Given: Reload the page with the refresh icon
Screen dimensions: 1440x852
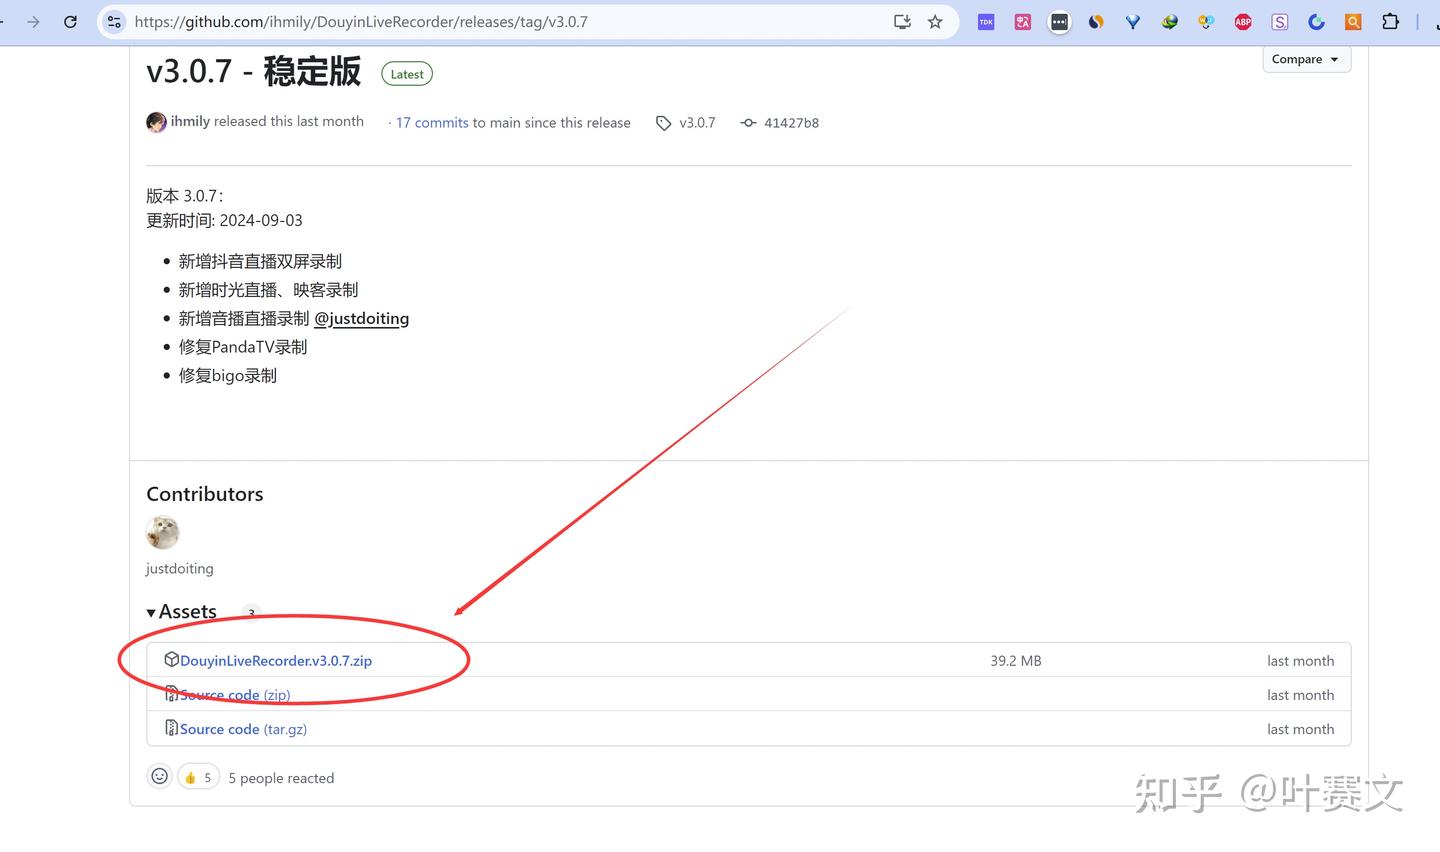Looking at the screenshot, I should coord(70,21).
